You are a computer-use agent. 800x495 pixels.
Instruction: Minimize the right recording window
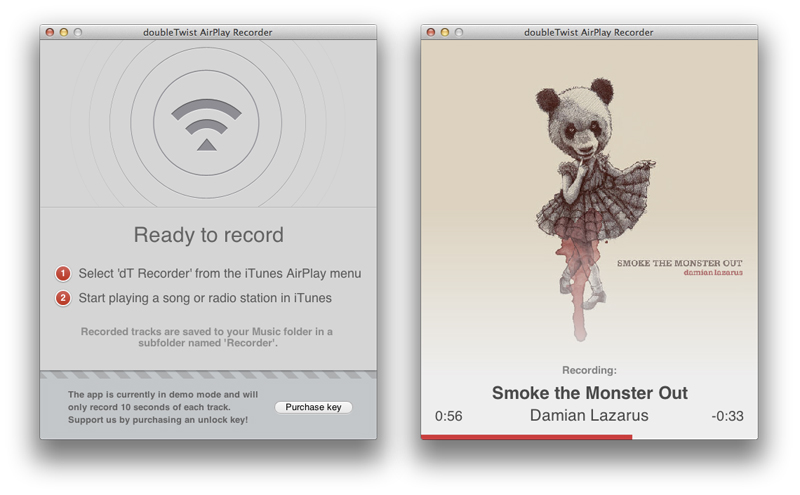(x=445, y=32)
